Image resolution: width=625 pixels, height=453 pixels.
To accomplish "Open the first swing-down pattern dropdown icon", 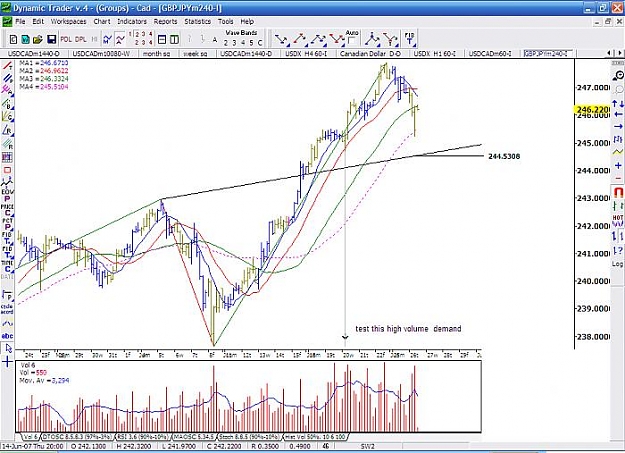I will [x=282, y=40].
